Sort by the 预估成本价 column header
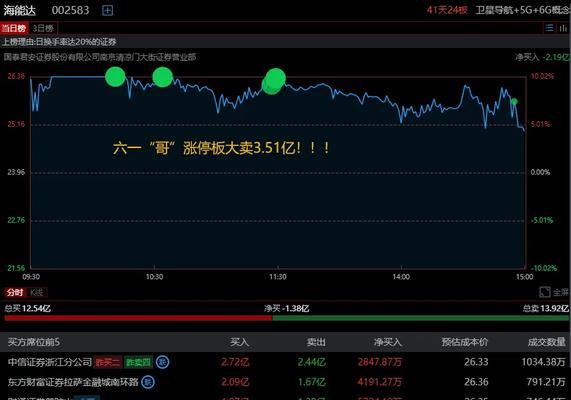Image resolution: width=571 pixels, height=400 pixels. point(465,342)
